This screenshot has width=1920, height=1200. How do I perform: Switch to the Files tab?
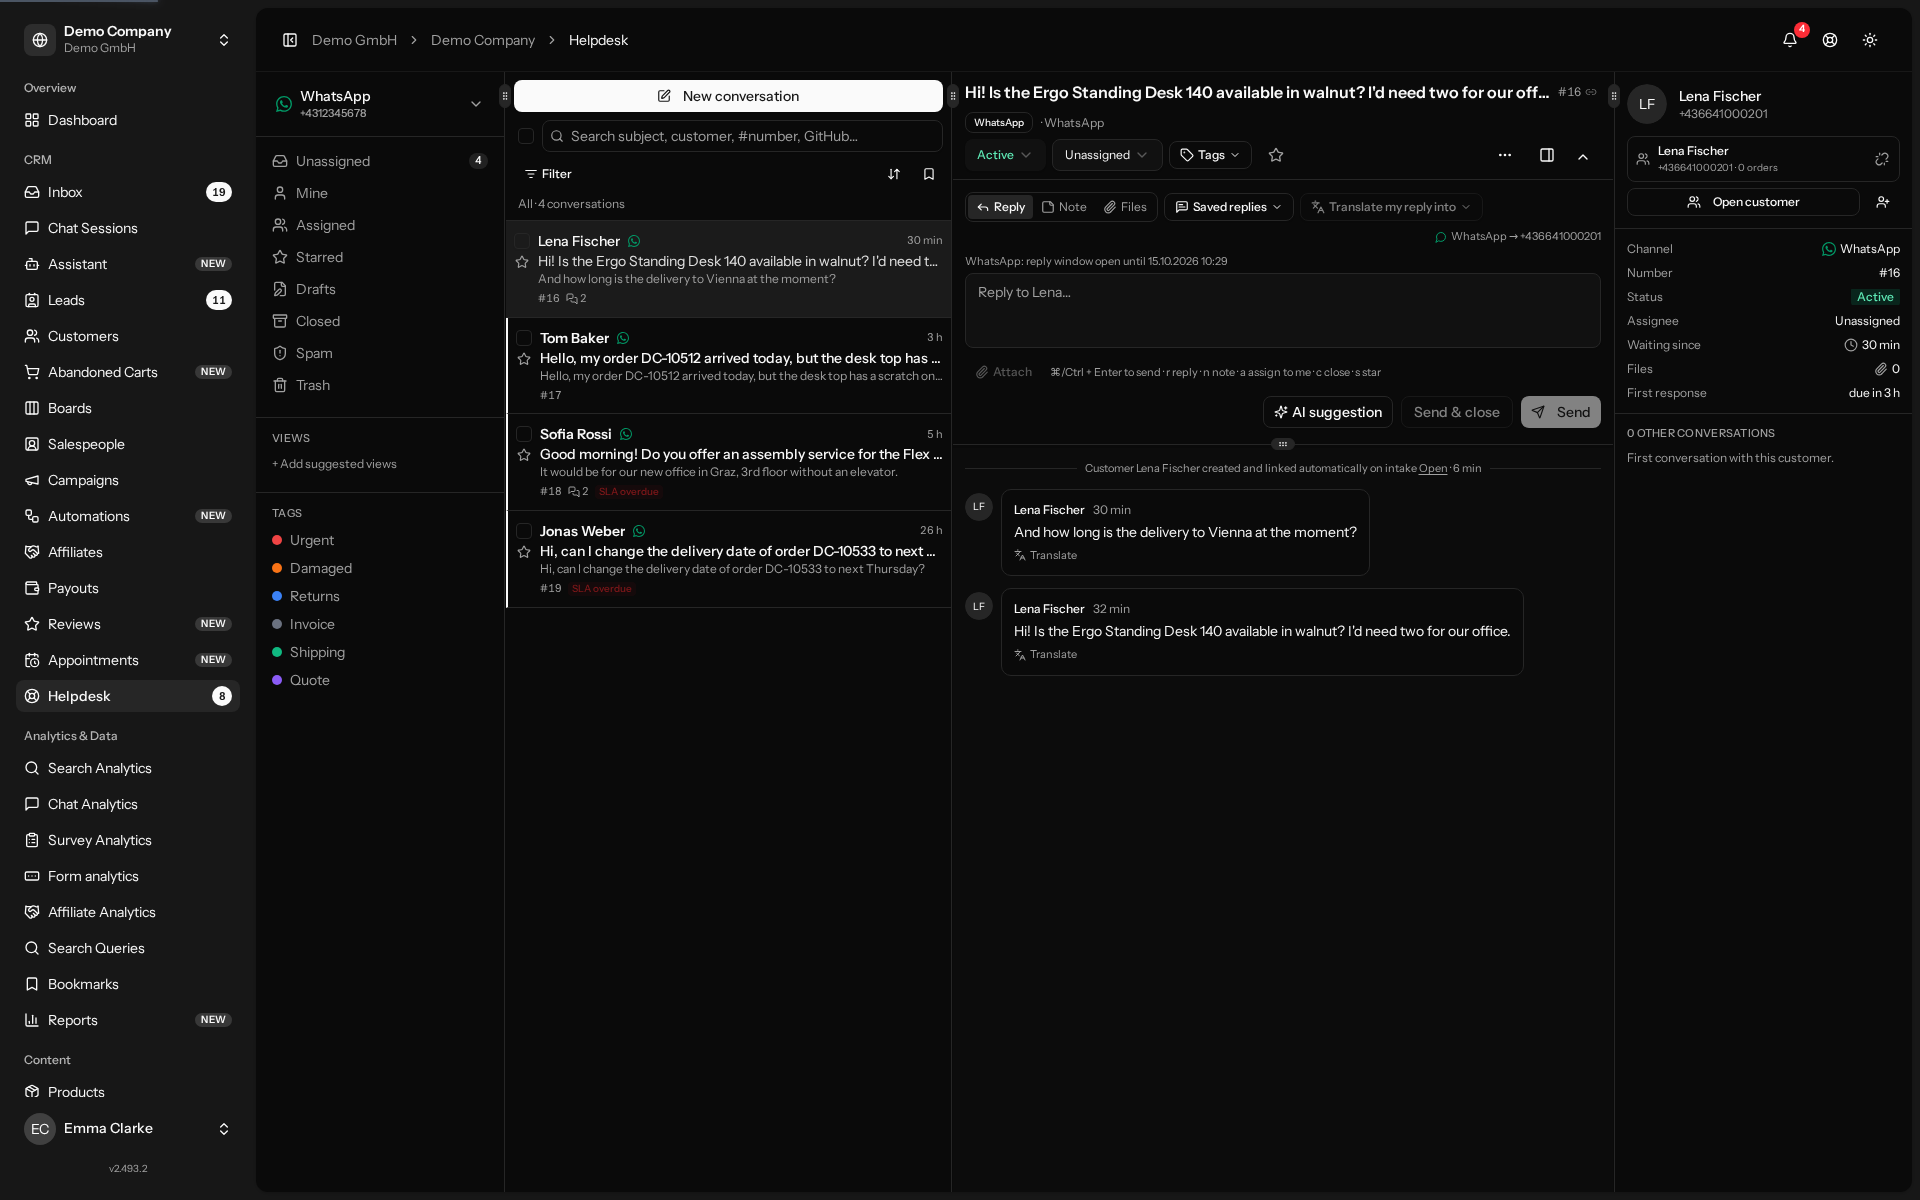(x=1125, y=207)
